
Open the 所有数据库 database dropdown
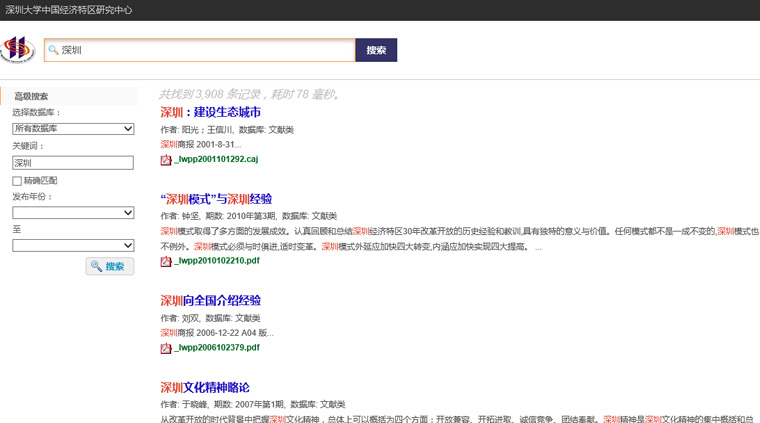tap(73, 129)
